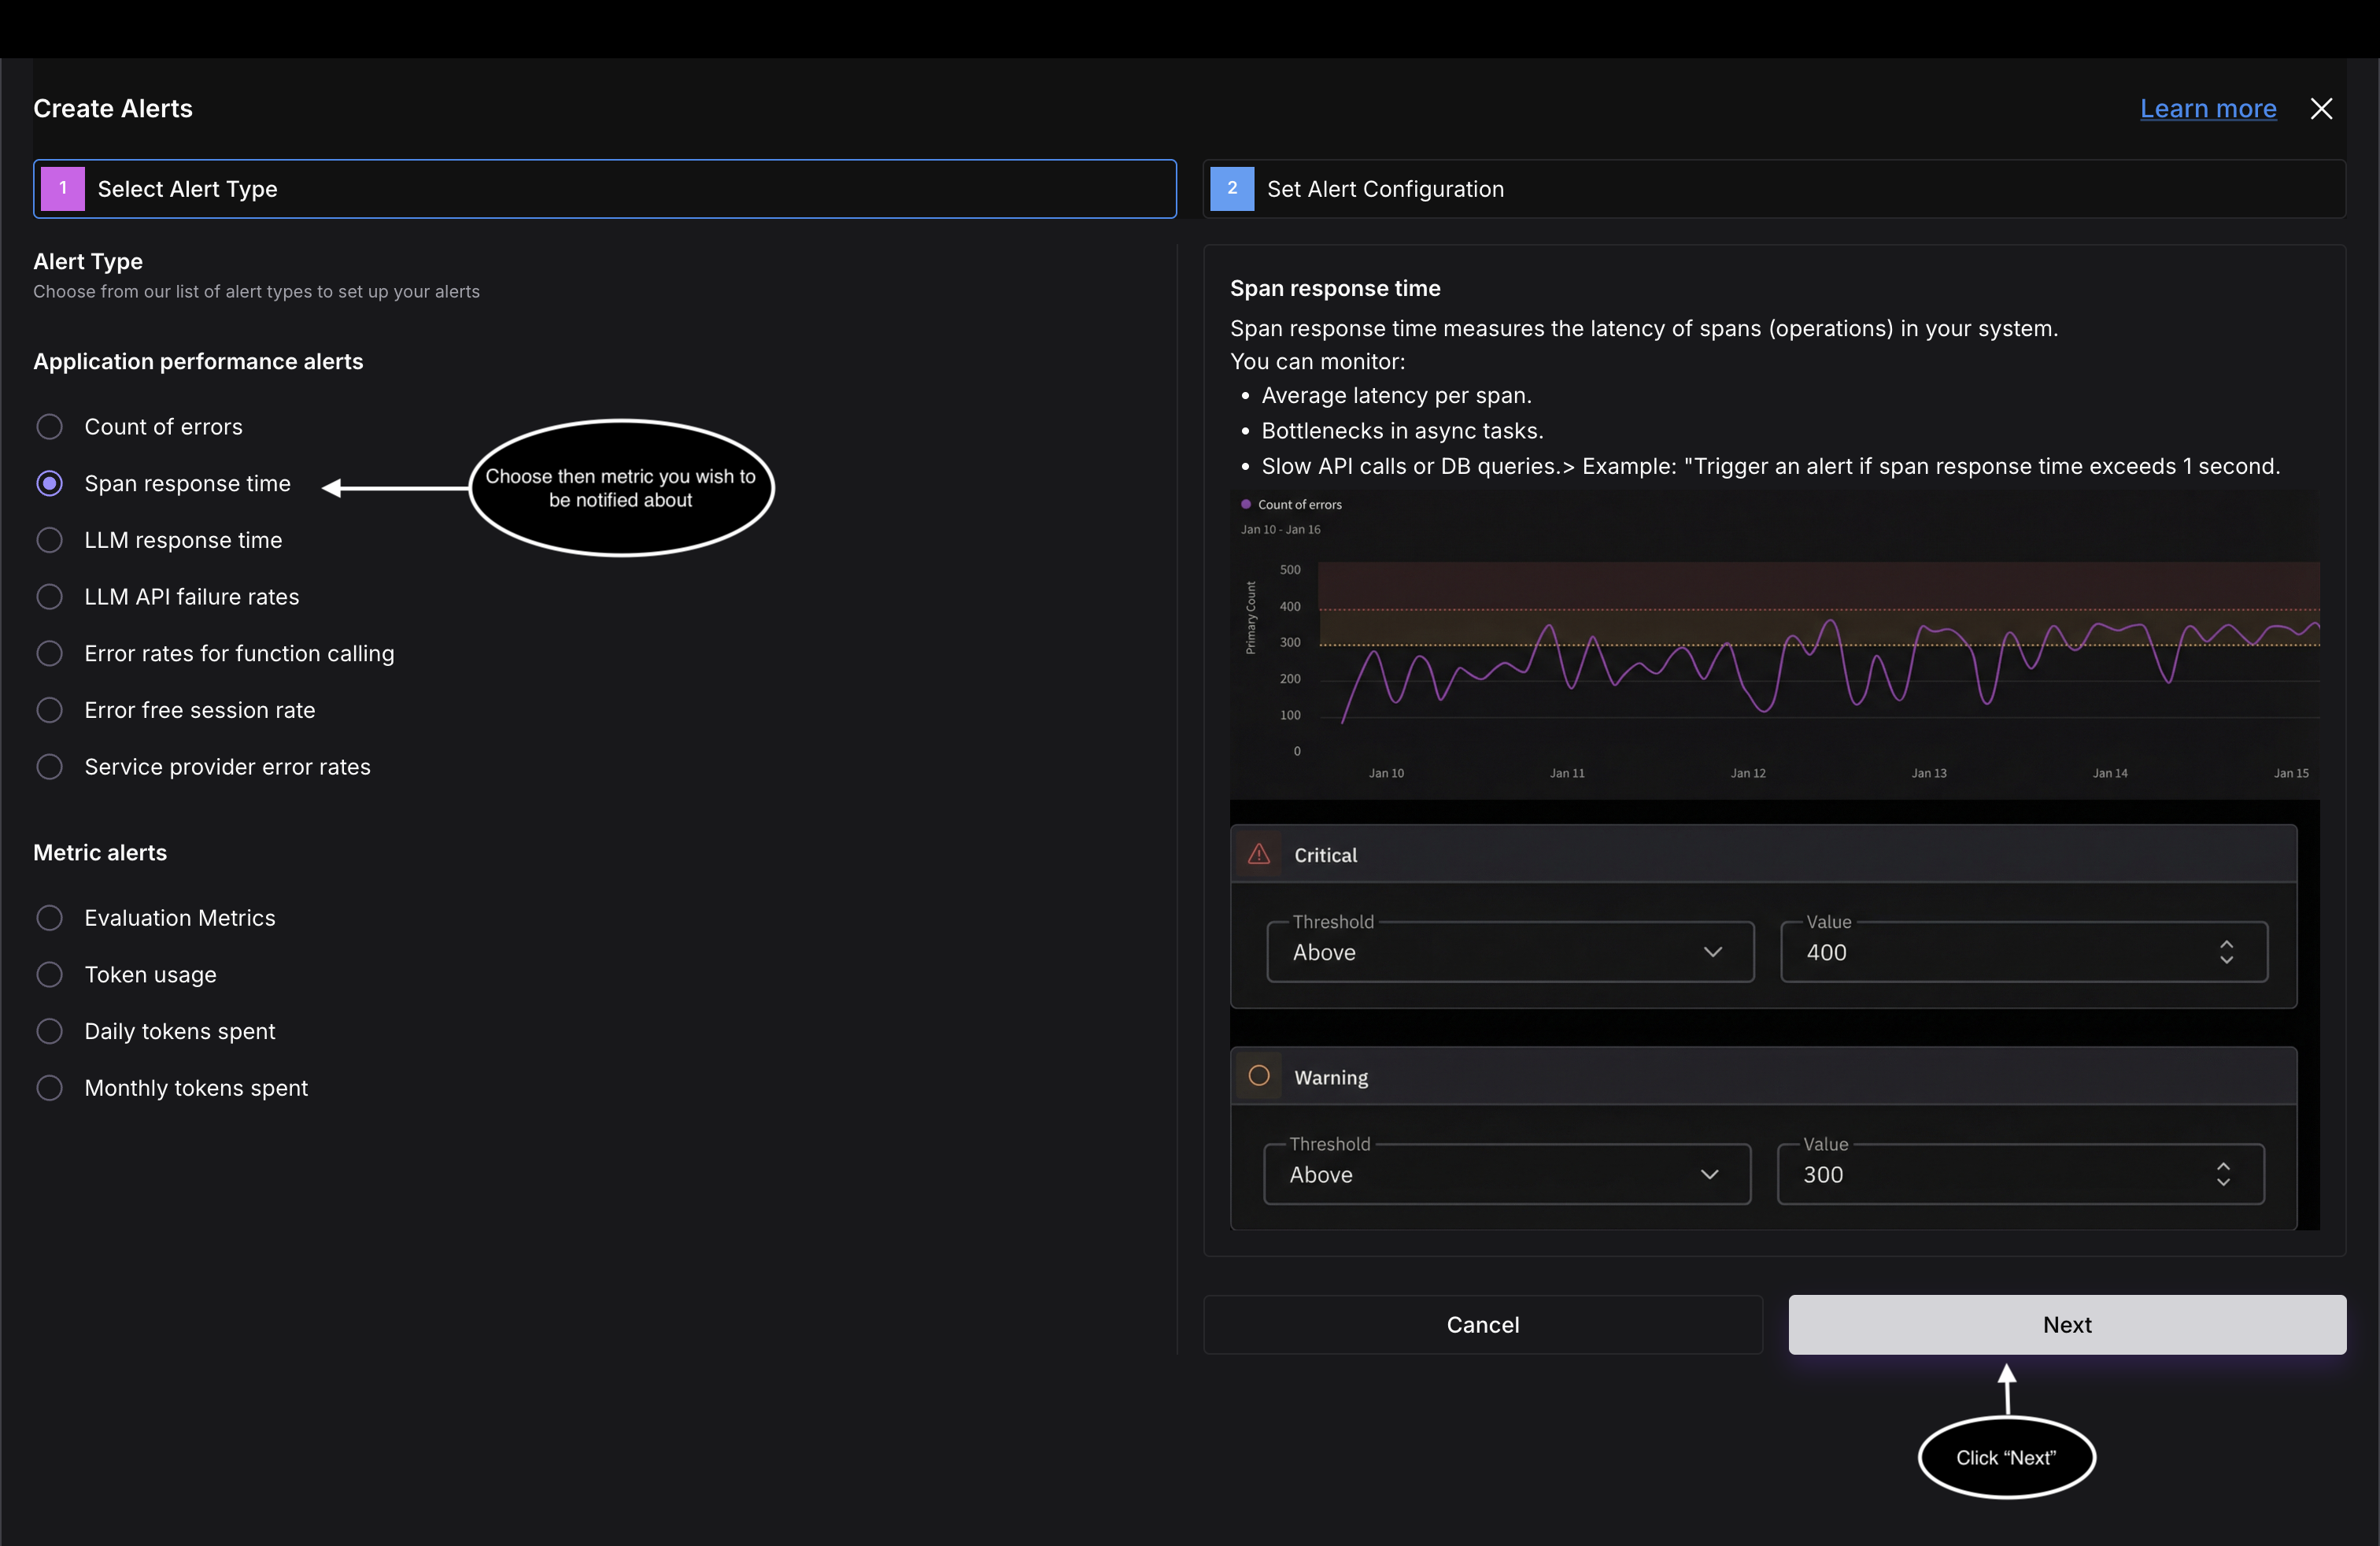
Task: Select Error rates for function calling
Action: pos(49,654)
